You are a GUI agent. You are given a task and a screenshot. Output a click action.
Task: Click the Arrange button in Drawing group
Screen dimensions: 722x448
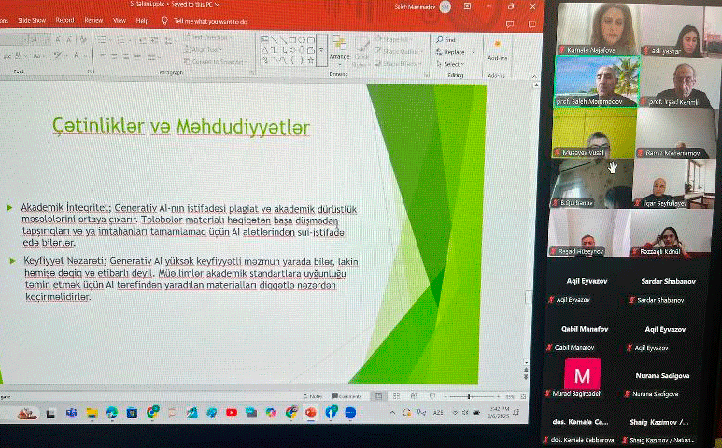pos(340,55)
